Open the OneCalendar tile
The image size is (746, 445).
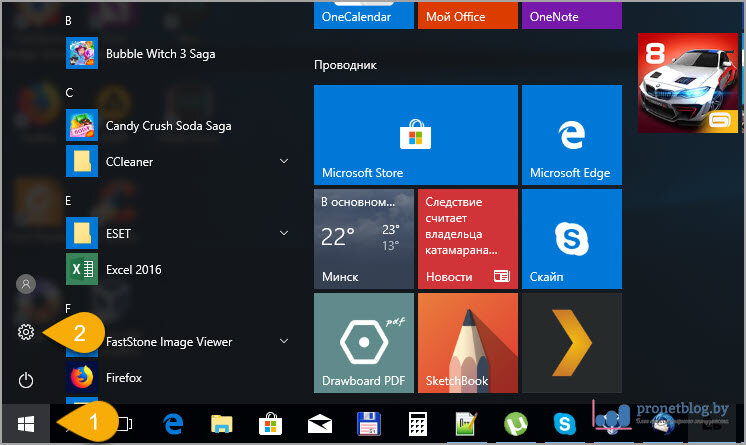pyautogui.click(x=364, y=15)
